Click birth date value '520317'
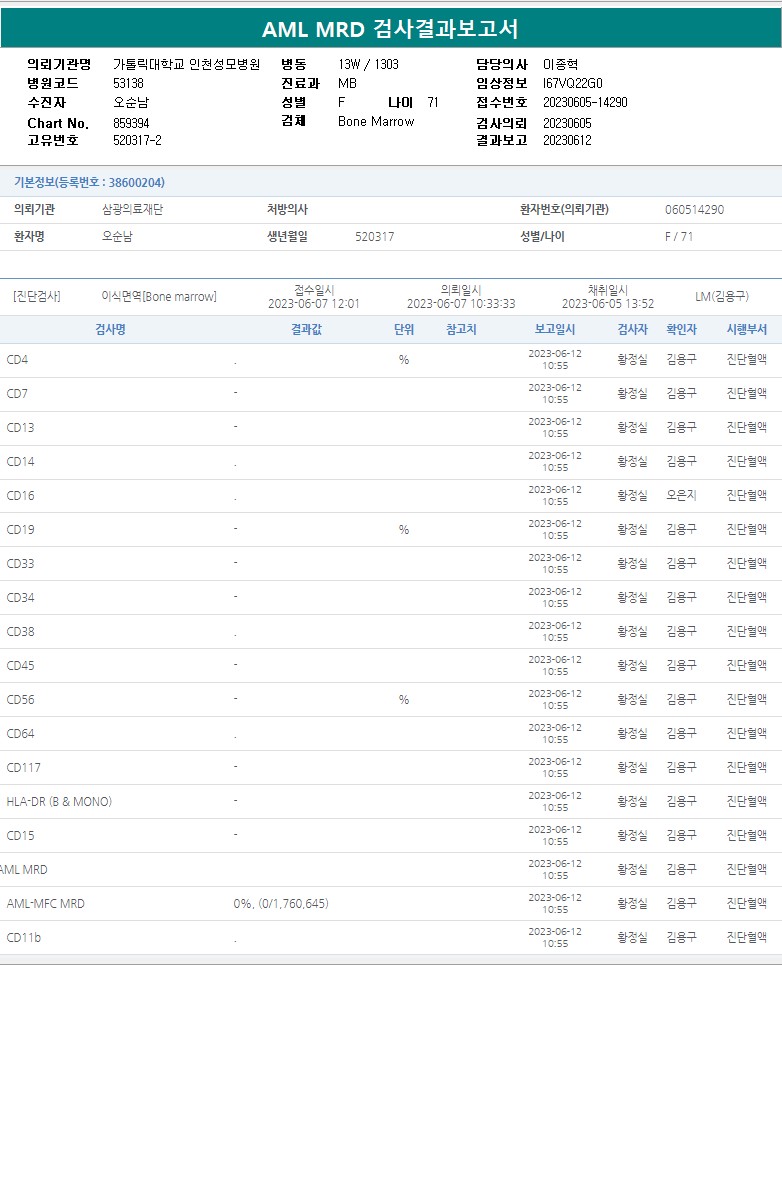782x1192 pixels. (x=375, y=237)
